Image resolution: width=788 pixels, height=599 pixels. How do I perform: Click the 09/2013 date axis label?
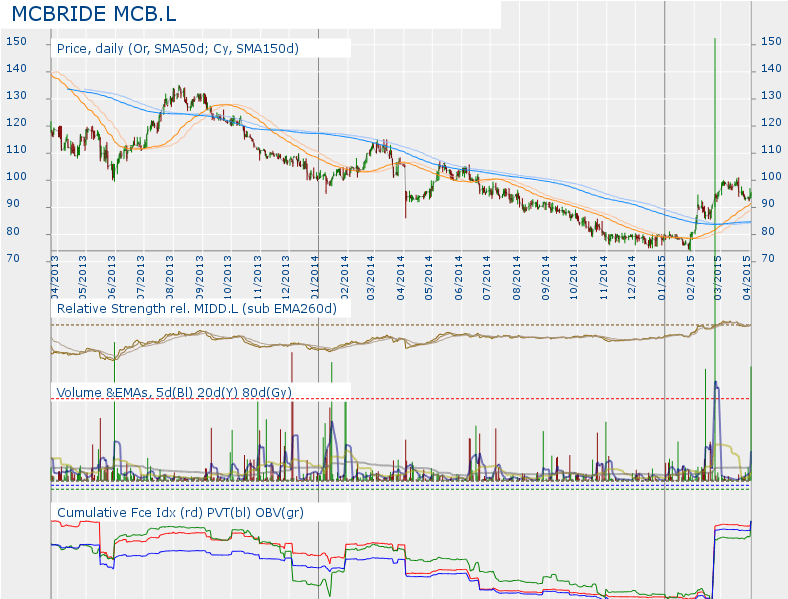(x=199, y=278)
